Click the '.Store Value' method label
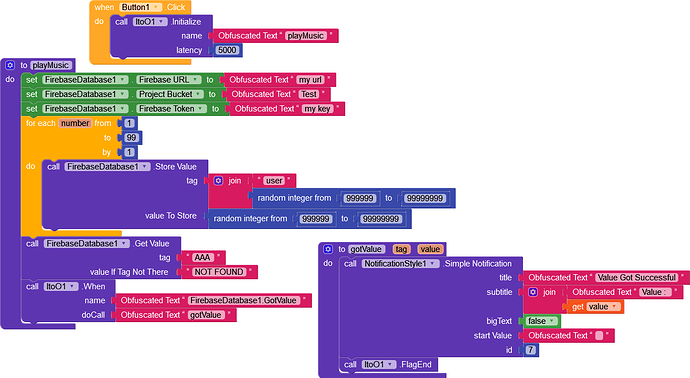690x378 pixels. tap(175, 166)
